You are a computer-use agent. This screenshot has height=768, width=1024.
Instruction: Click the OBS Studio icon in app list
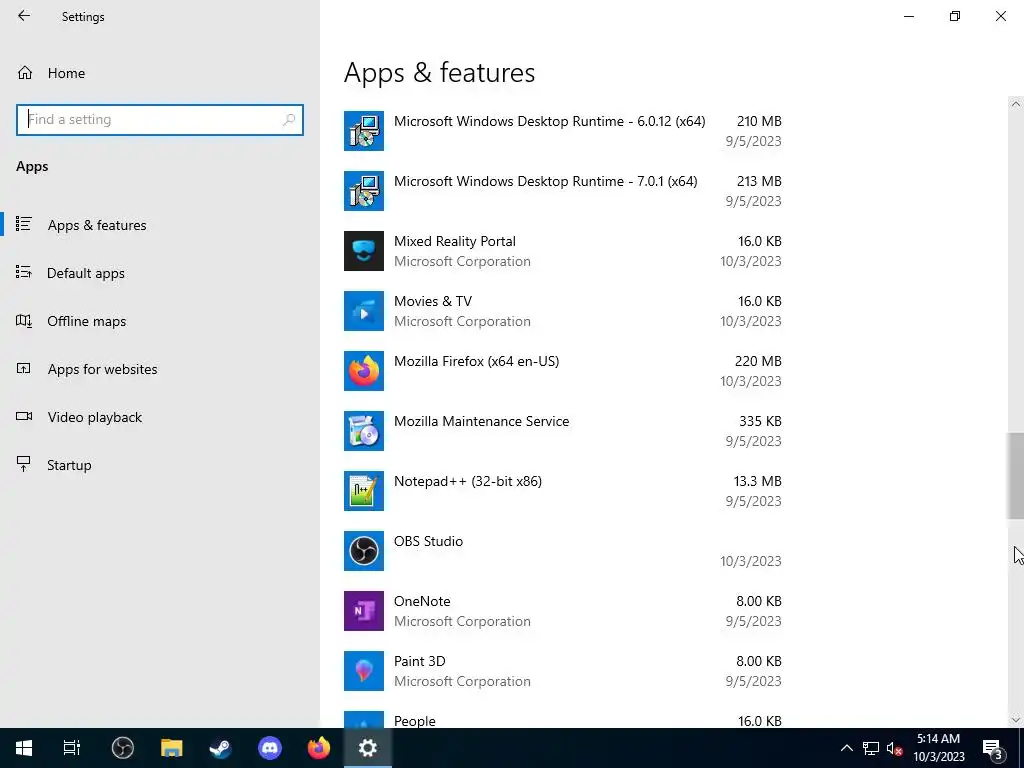click(x=364, y=551)
